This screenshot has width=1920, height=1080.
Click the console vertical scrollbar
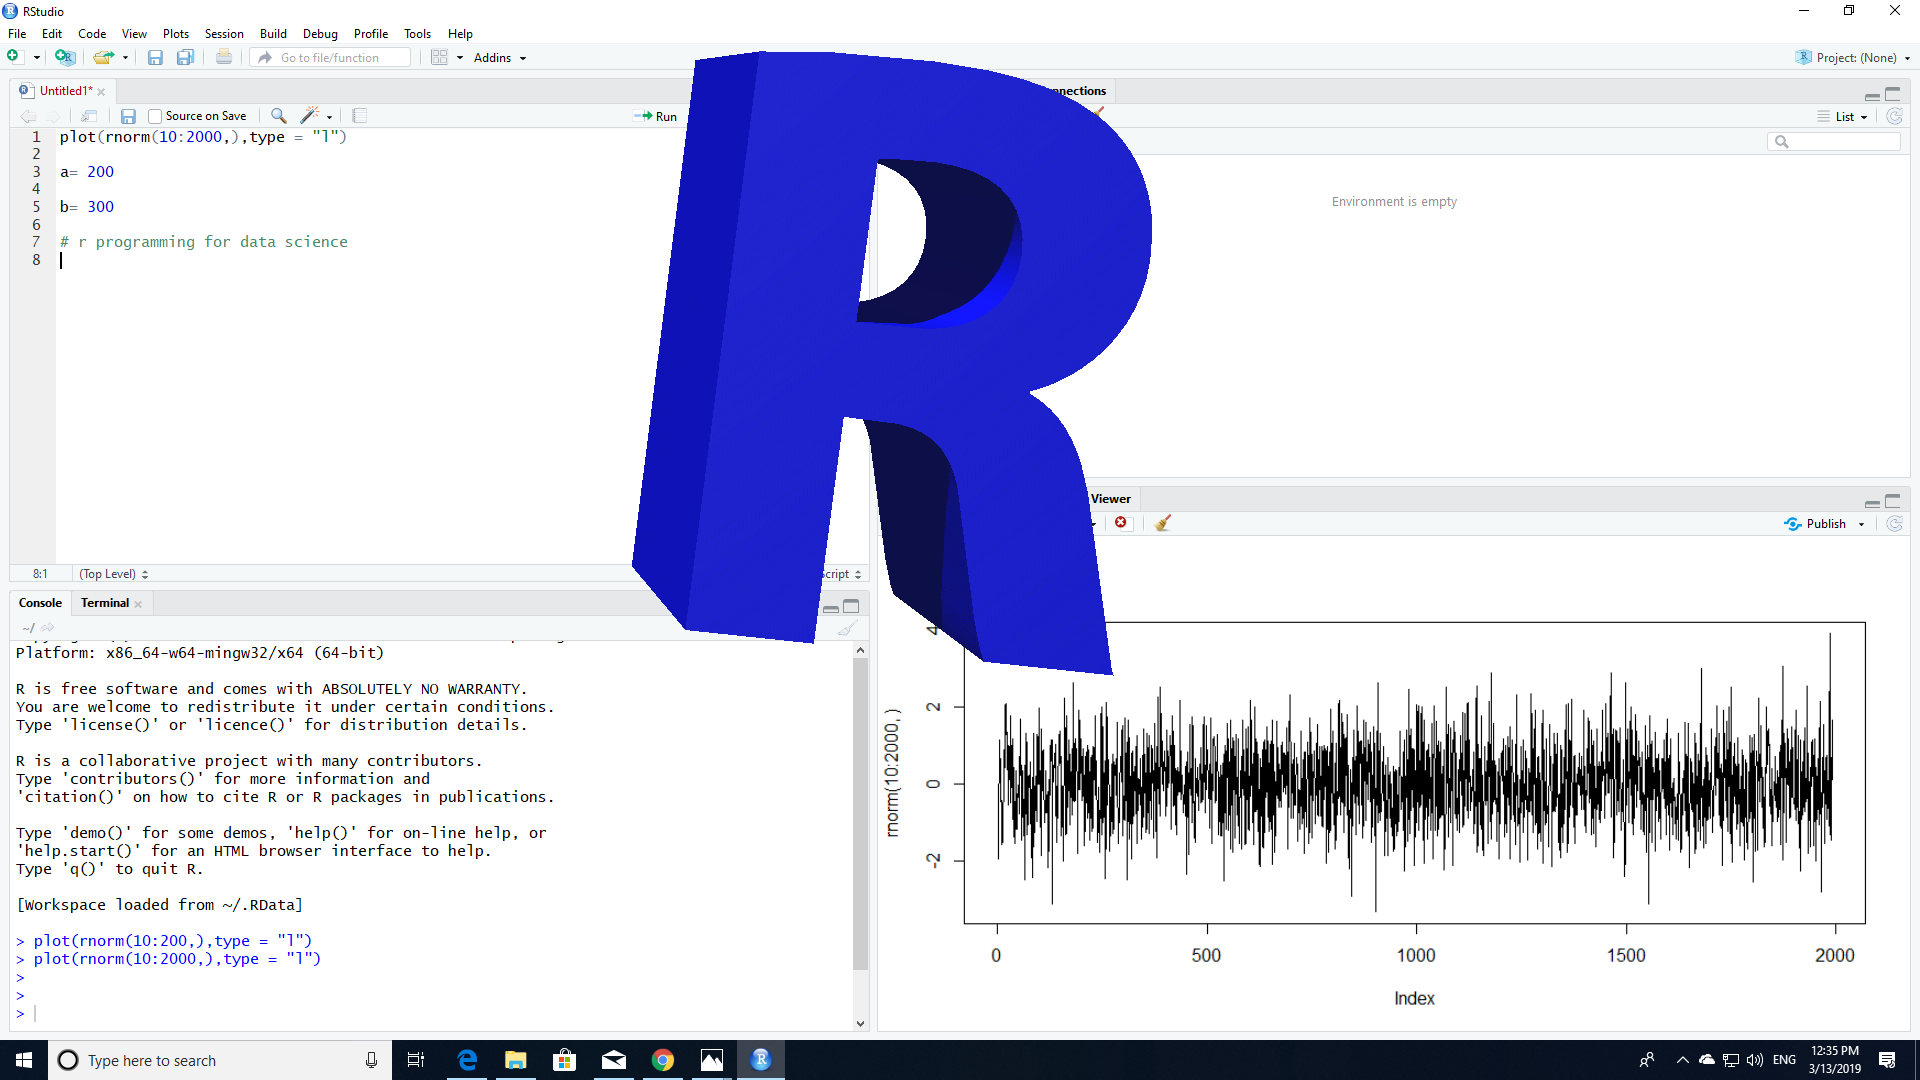pos(860,815)
